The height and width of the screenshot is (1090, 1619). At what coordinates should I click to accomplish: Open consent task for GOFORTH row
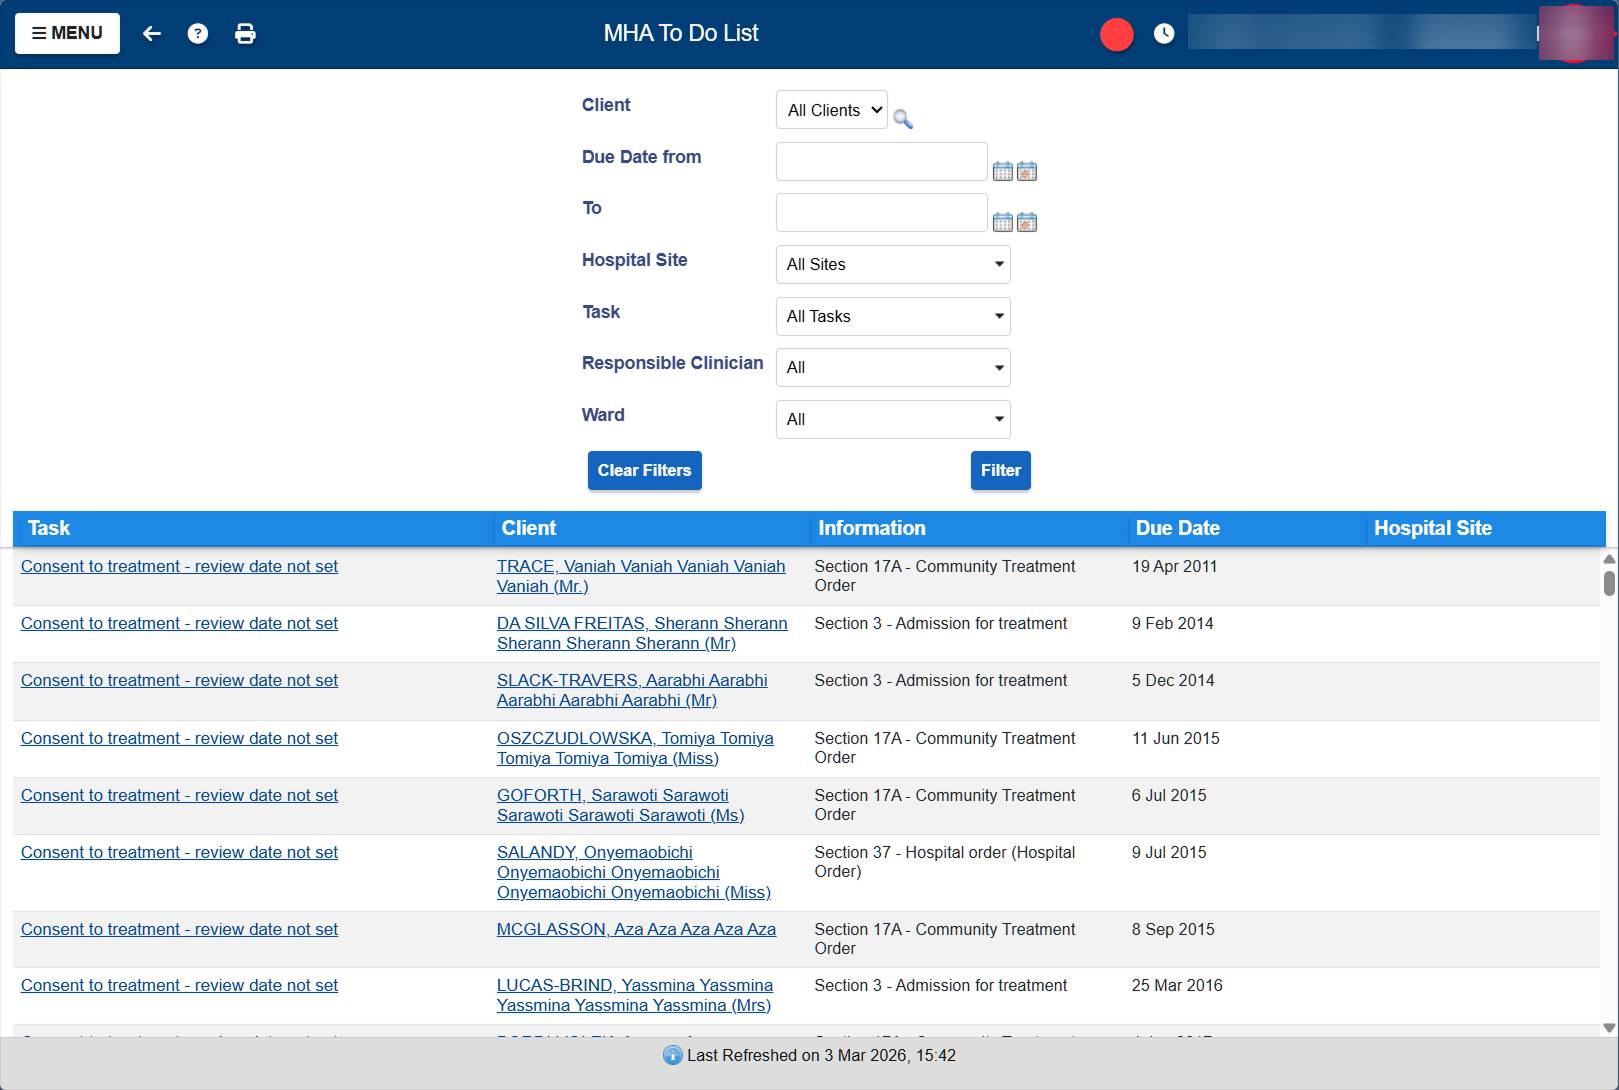click(179, 795)
